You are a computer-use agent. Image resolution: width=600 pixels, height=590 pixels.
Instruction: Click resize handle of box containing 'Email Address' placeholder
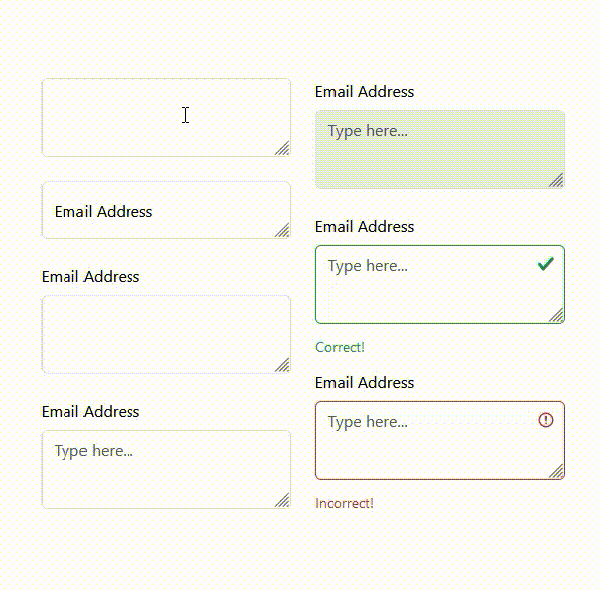click(283, 231)
